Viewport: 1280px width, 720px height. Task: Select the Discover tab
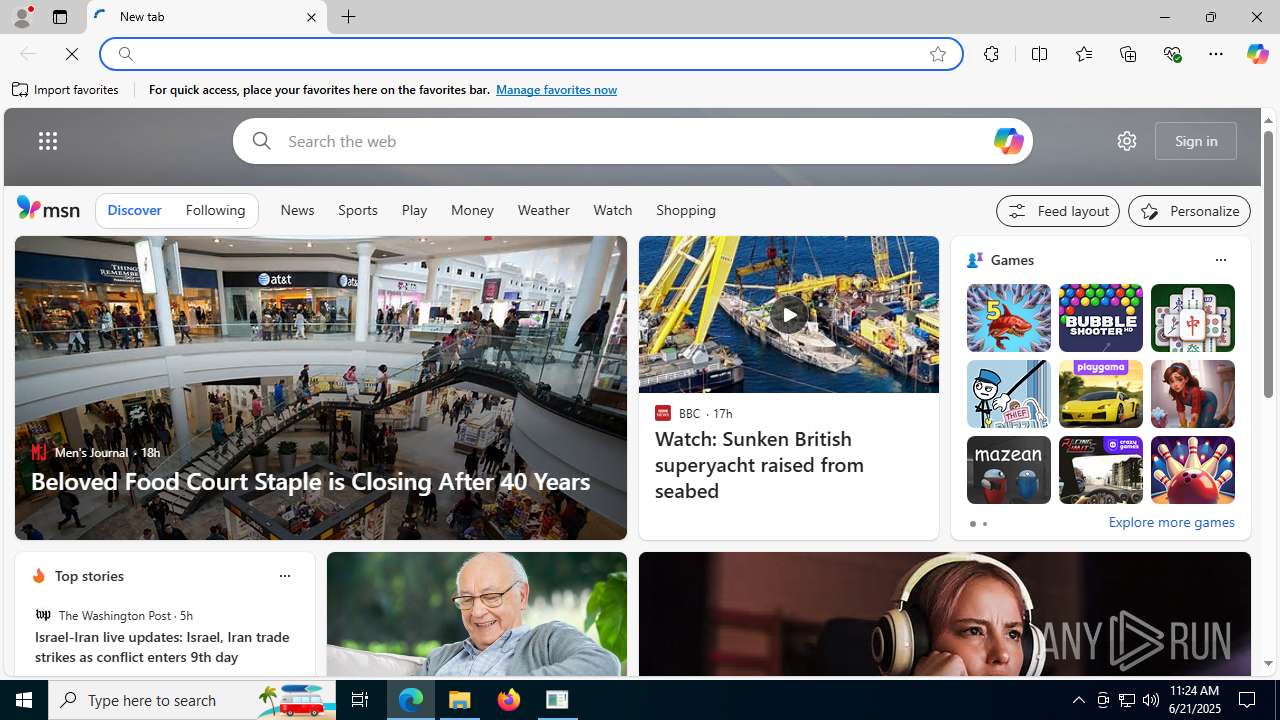click(134, 211)
